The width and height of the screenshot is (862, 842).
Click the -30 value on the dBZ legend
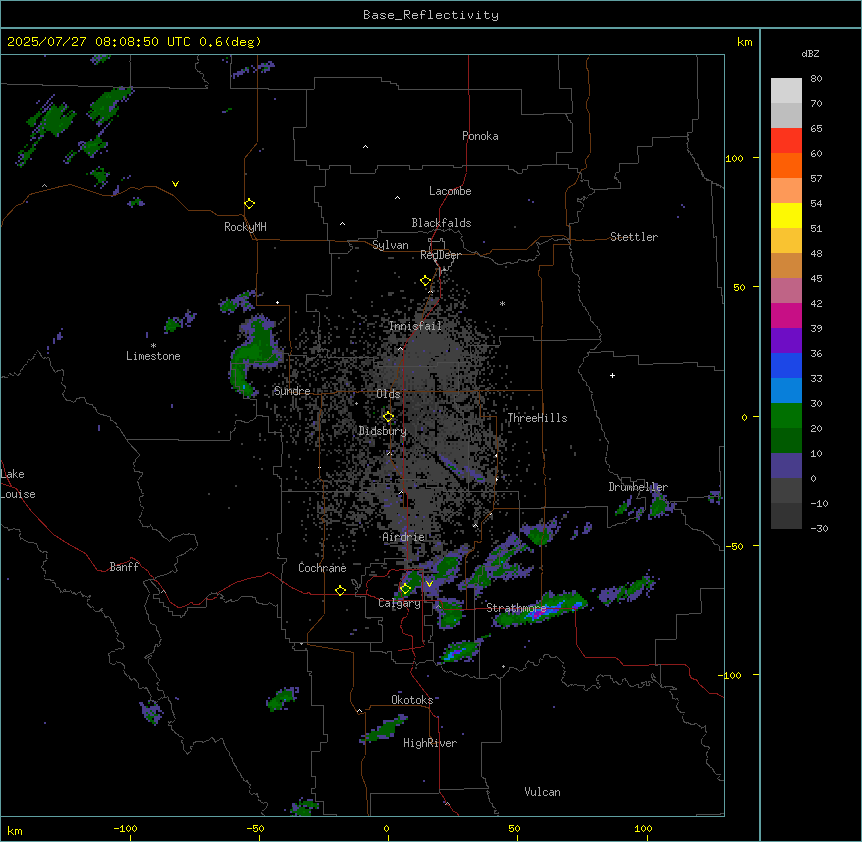coord(819,528)
